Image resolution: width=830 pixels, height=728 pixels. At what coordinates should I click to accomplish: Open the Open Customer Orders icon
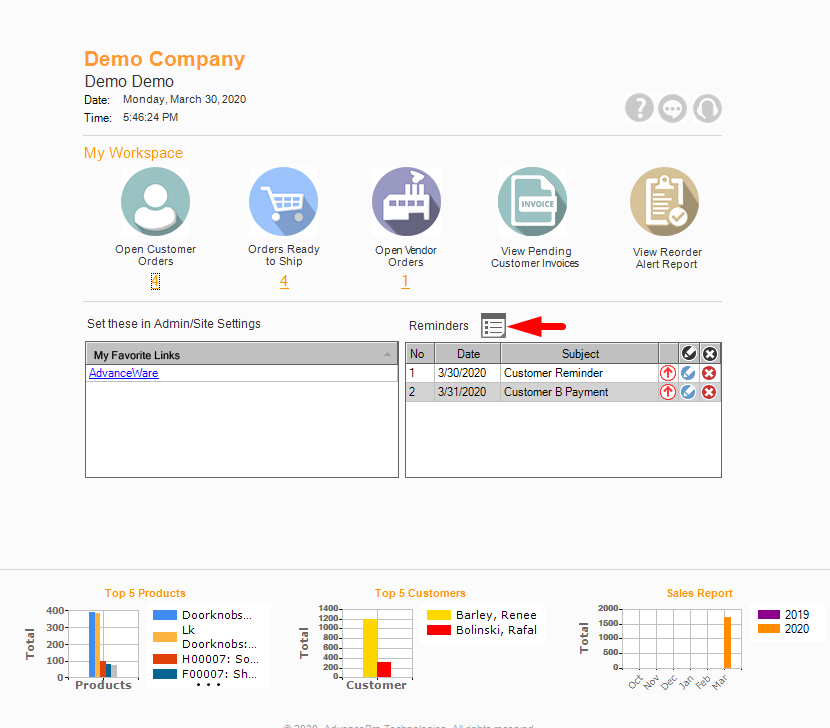(155, 202)
